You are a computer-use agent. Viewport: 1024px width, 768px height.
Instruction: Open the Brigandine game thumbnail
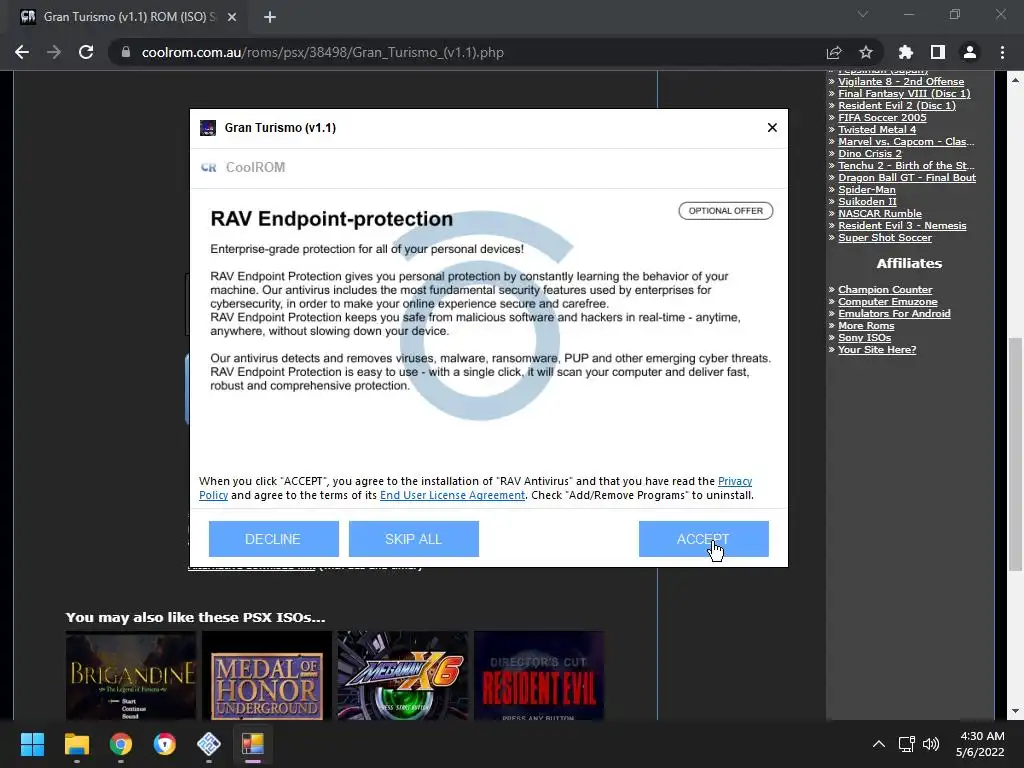(x=131, y=675)
